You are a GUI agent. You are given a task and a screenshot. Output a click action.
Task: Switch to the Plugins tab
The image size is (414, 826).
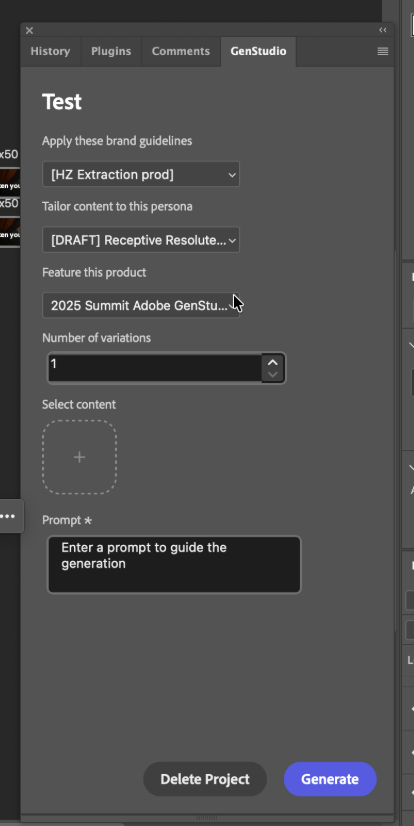pyautogui.click(x=111, y=51)
